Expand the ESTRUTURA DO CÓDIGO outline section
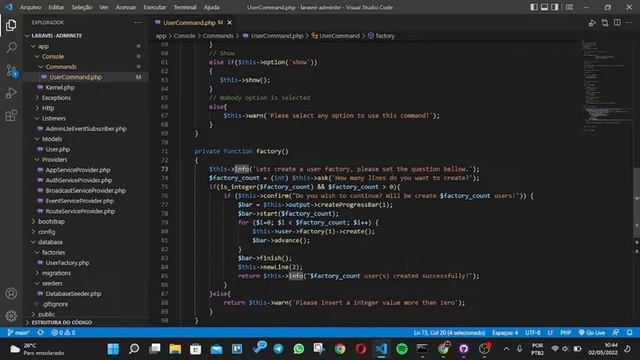Viewport: 640px width, 360px height. coord(86,322)
